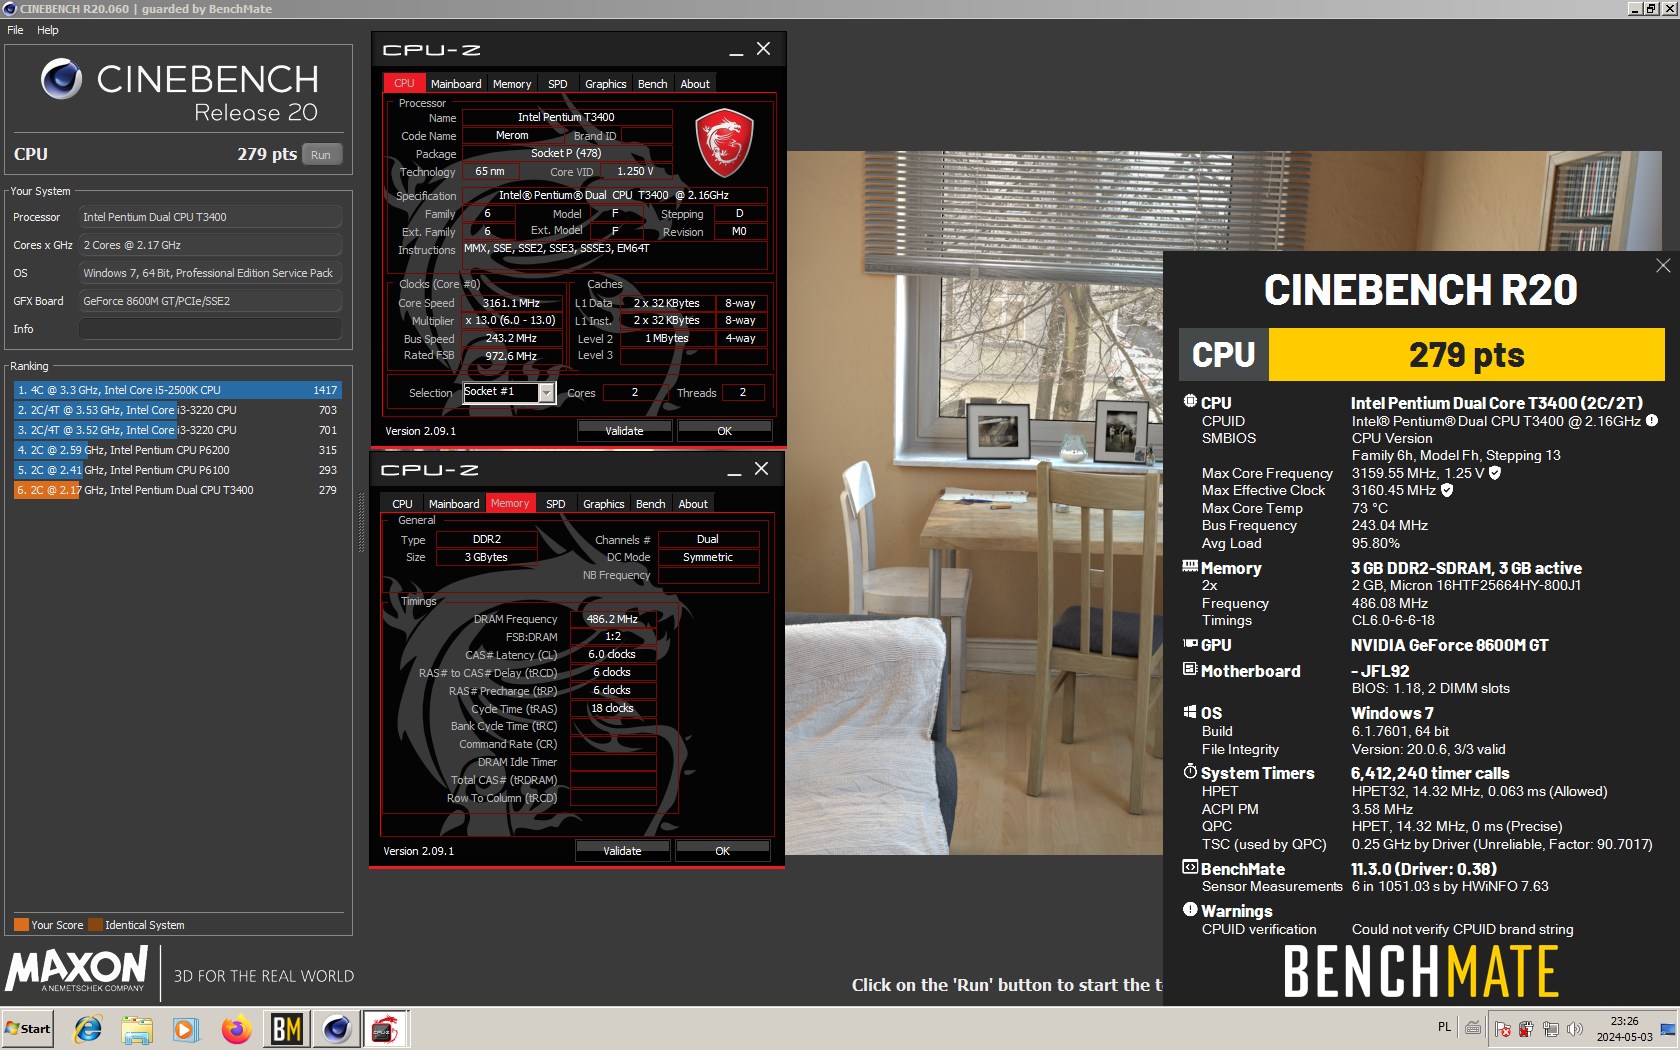The width and height of the screenshot is (1680, 1050).
Task: Click the power plug tray icon
Action: pyautogui.click(x=1526, y=1029)
